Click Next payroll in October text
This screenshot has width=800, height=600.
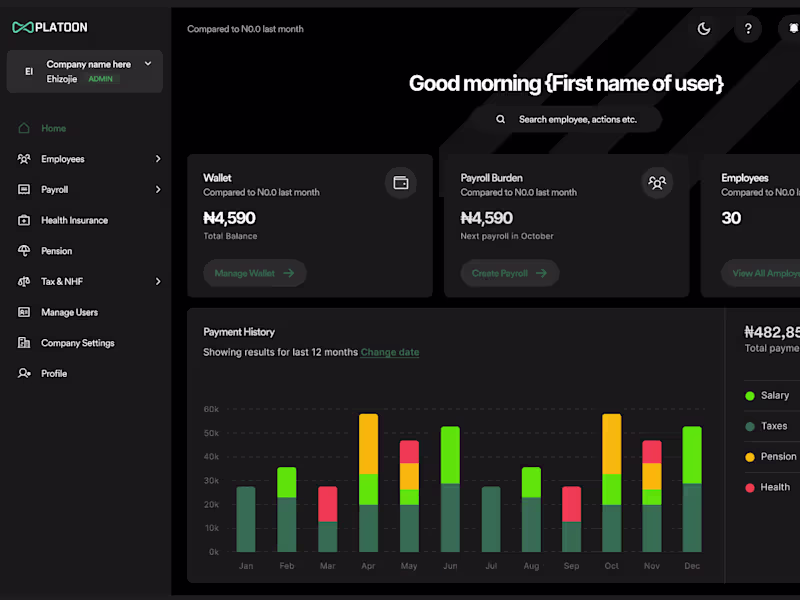click(x=507, y=236)
